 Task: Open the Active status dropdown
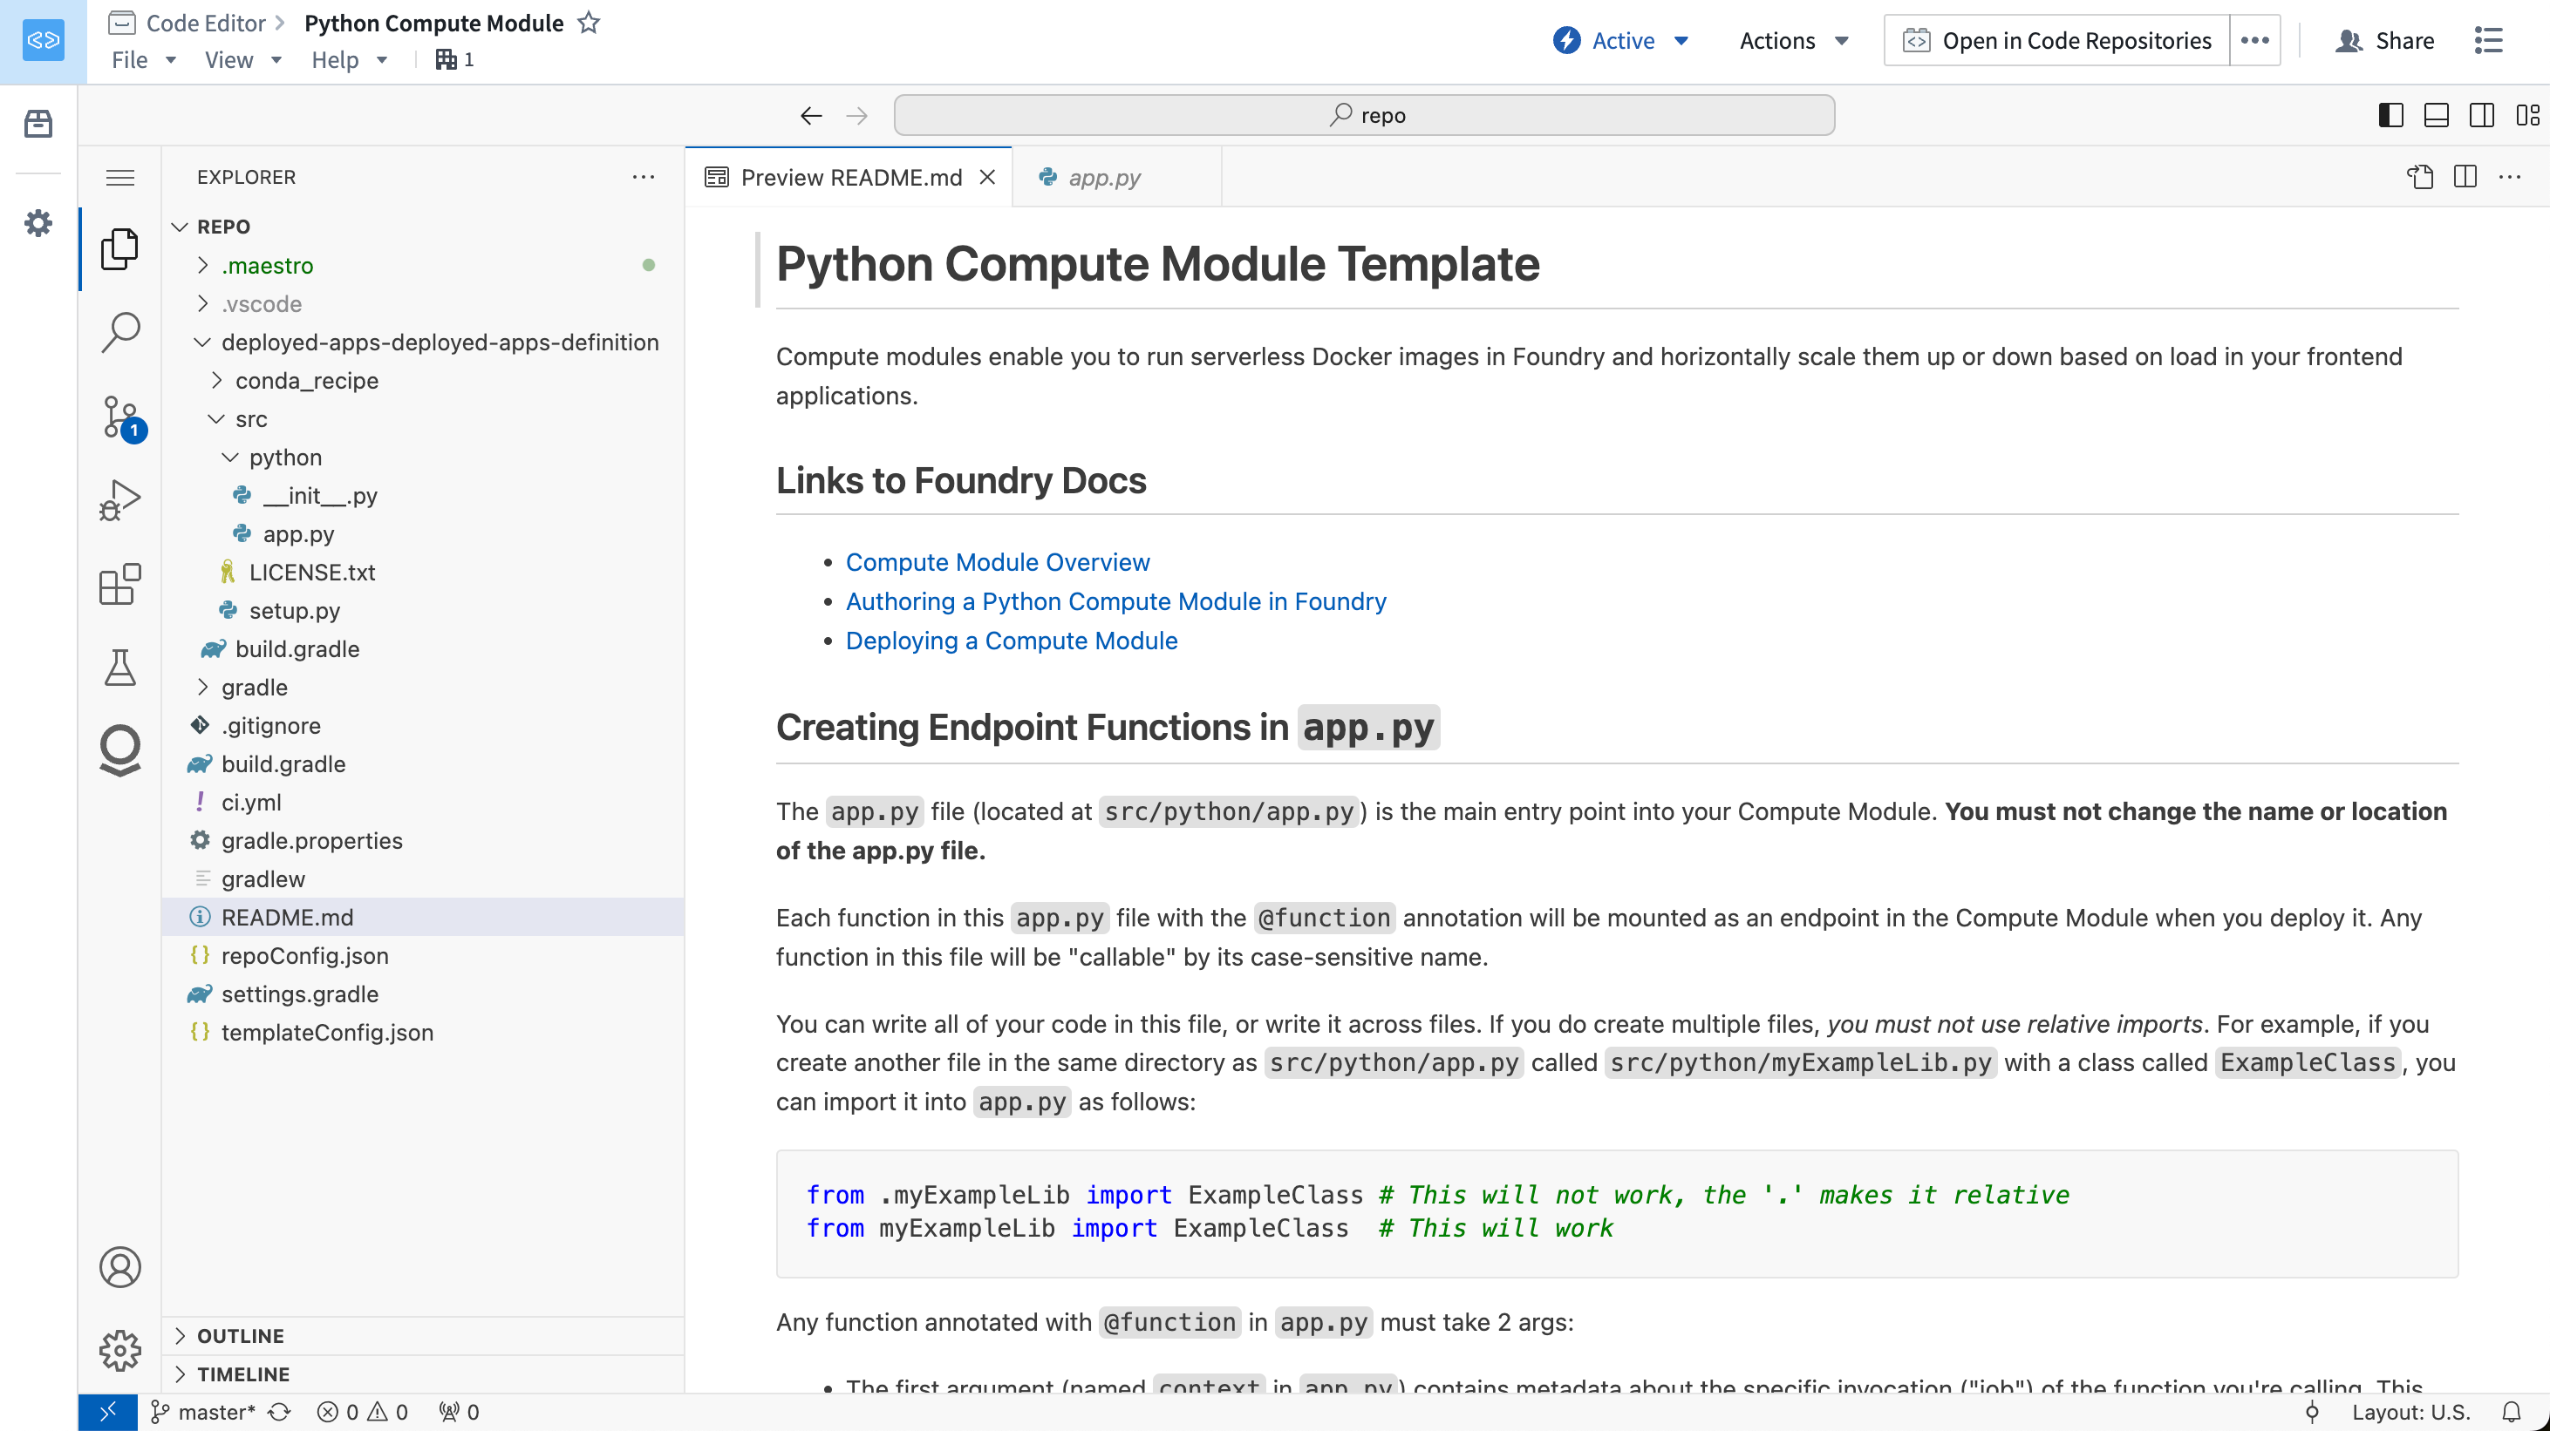(1621, 40)
